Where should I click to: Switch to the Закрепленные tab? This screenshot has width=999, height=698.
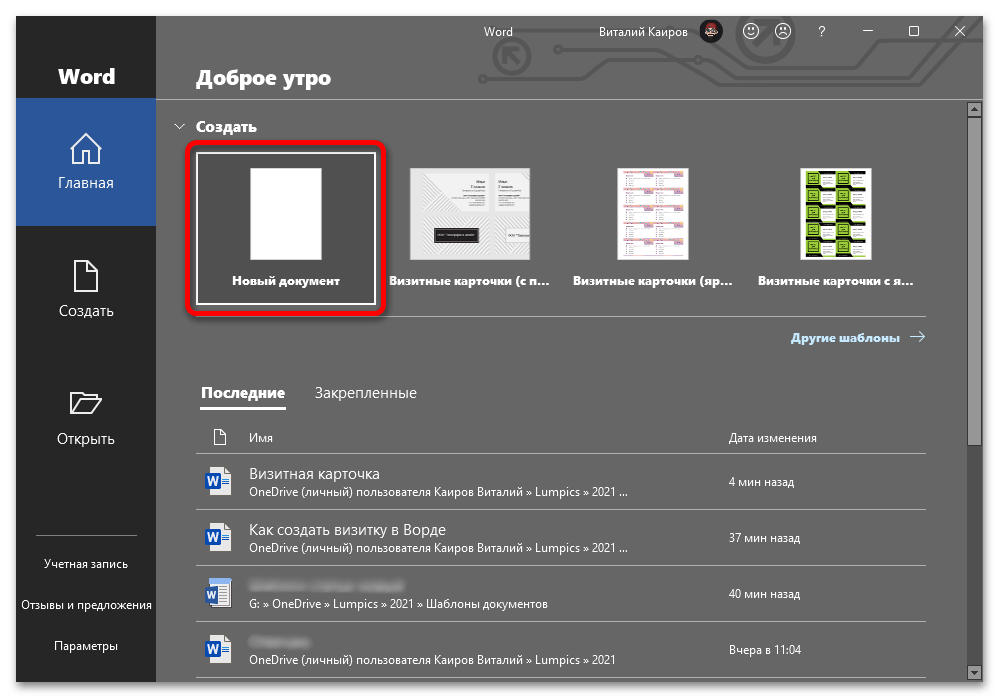[366, 393]
